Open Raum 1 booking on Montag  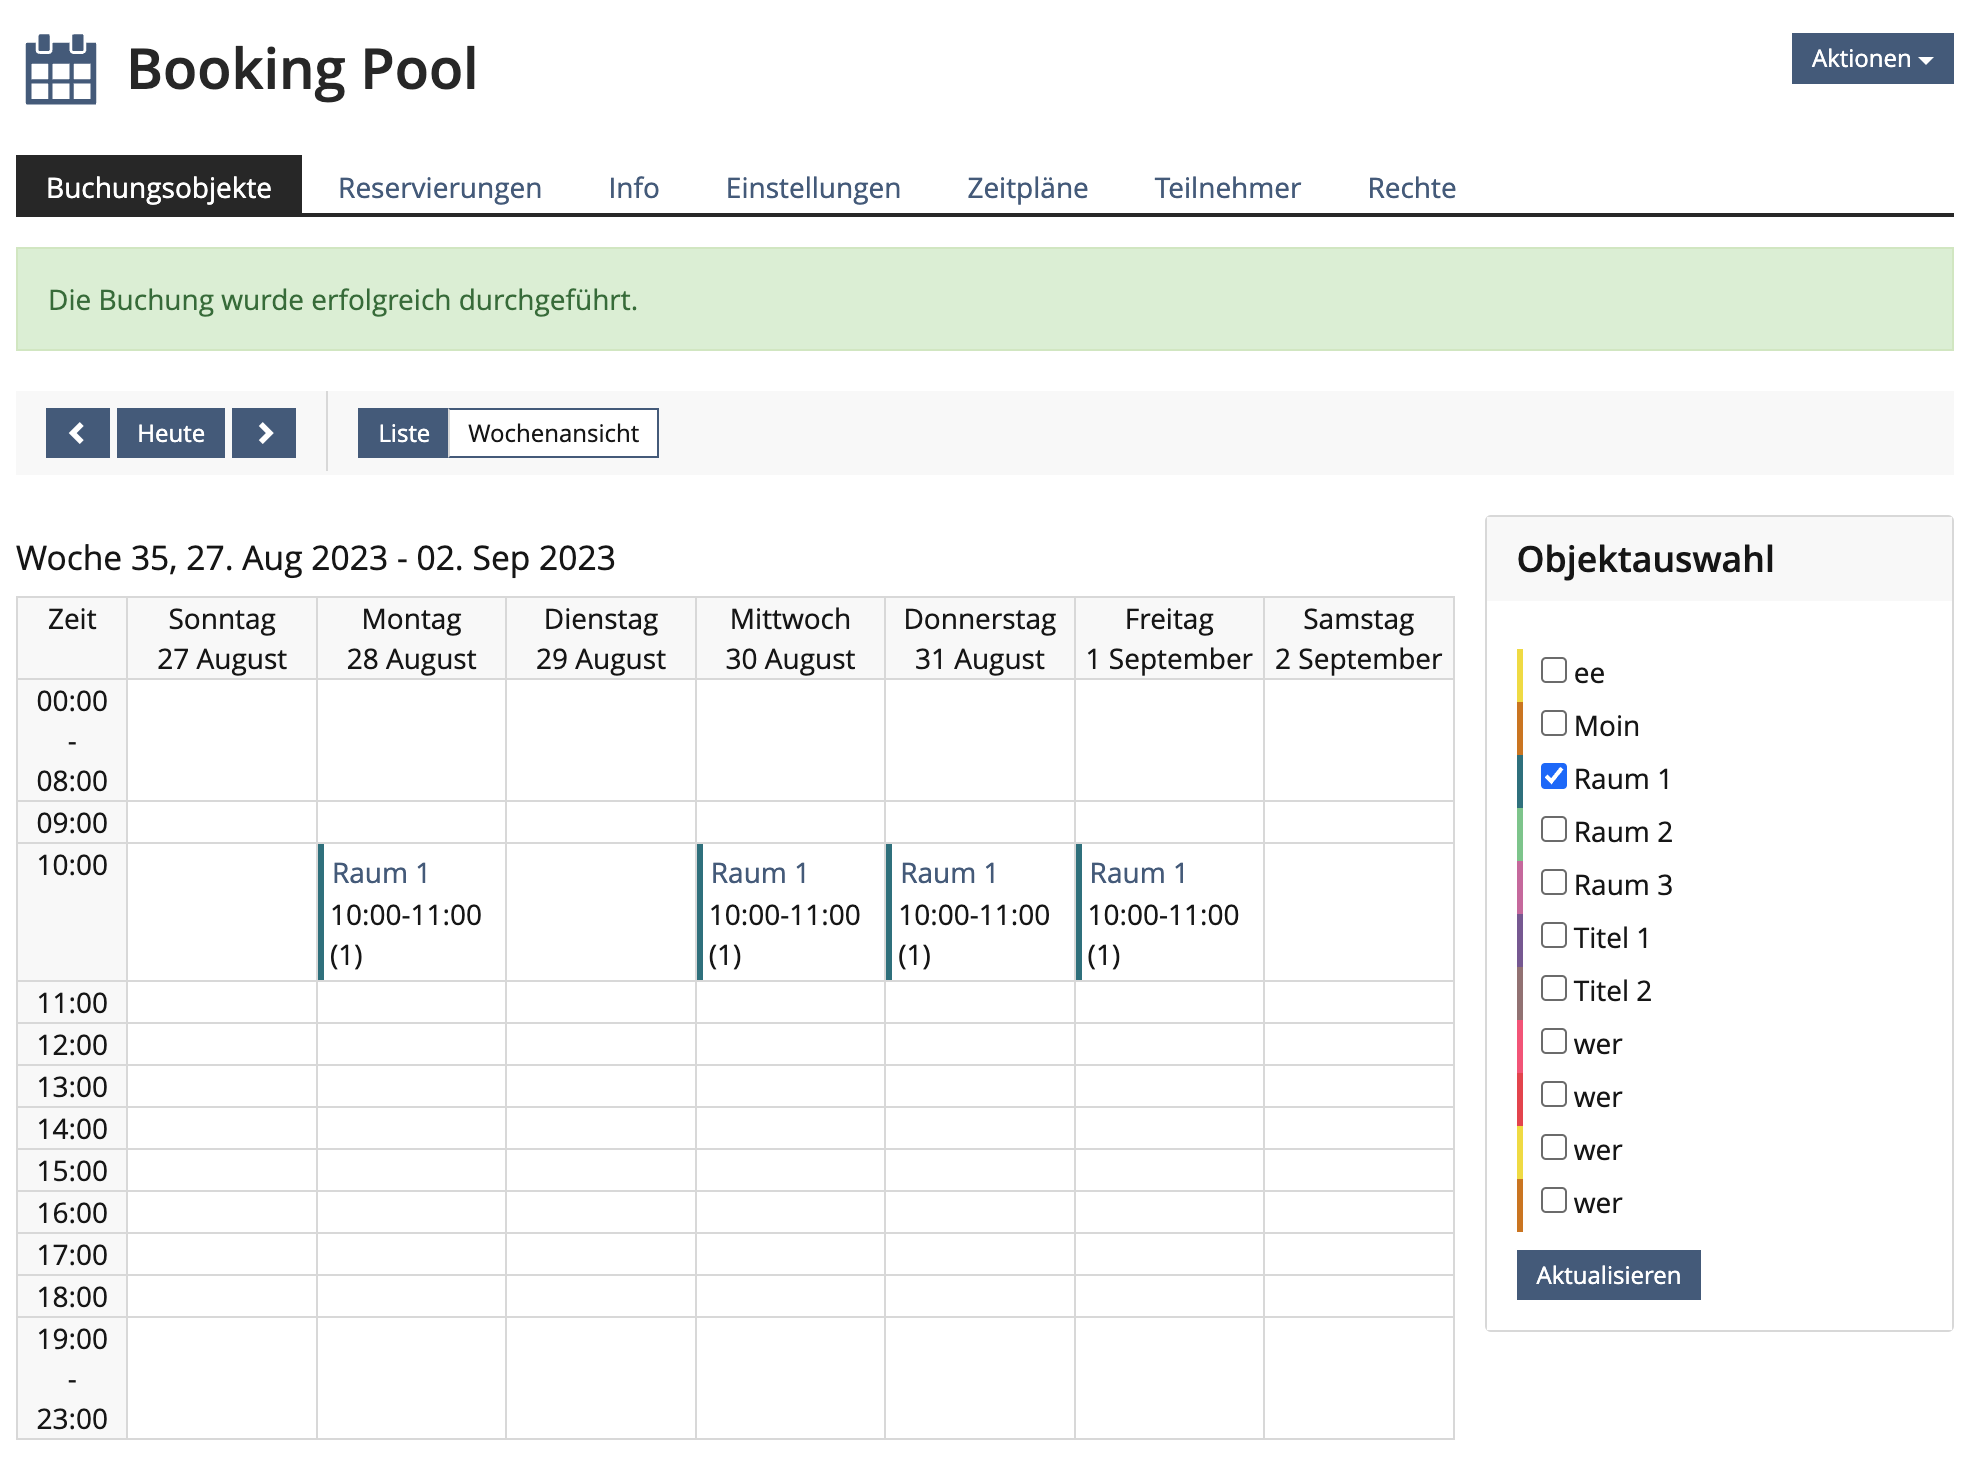(380, 873)
